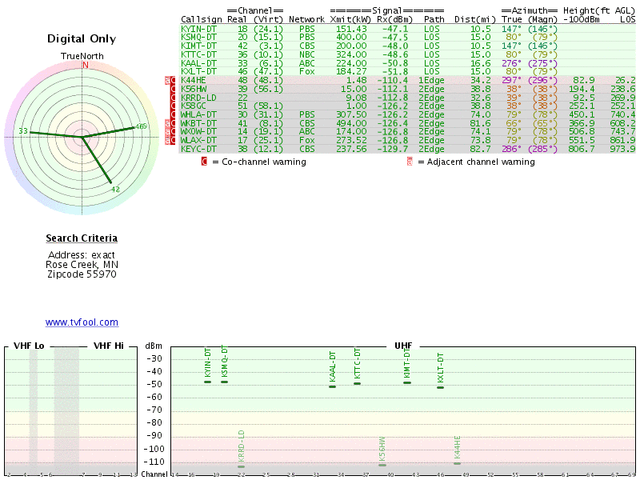Image resolution: width=640 pixels, height=480 pixels.
Task: Click callsign WXOW-DT in the table
Action: click(199, 132)
